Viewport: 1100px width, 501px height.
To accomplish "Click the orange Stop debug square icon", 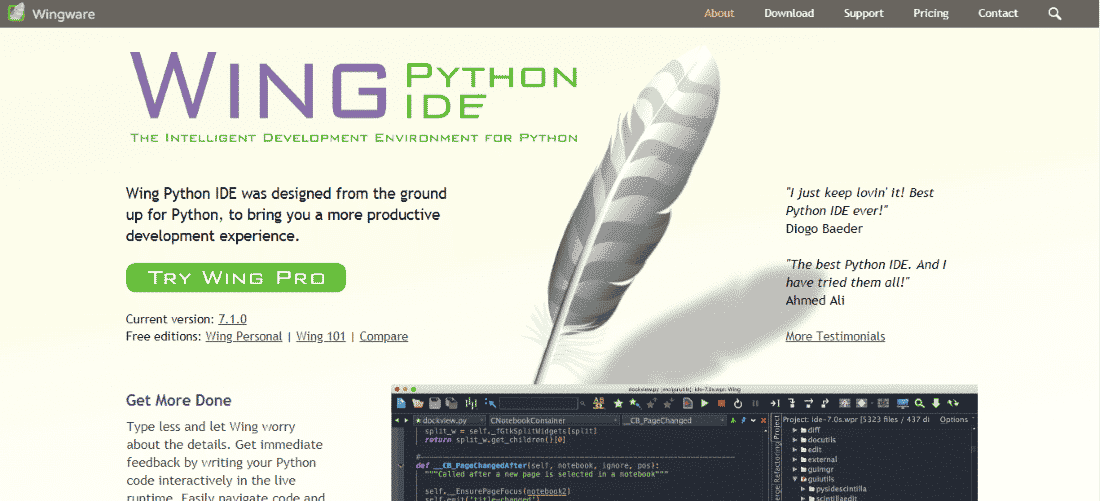I will [x=721, y=403].
